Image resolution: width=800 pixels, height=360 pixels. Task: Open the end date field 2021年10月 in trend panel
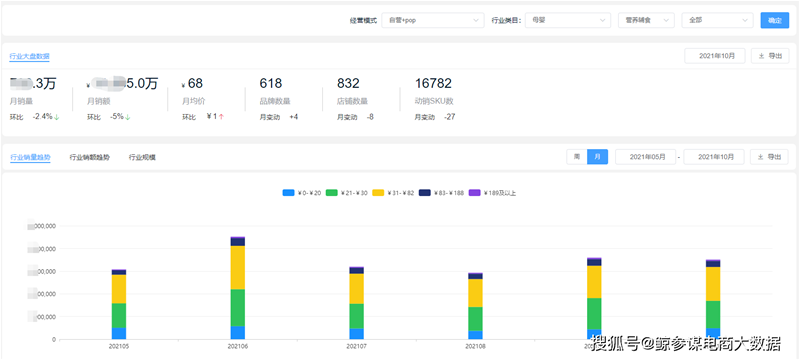[x=714, y=157]
